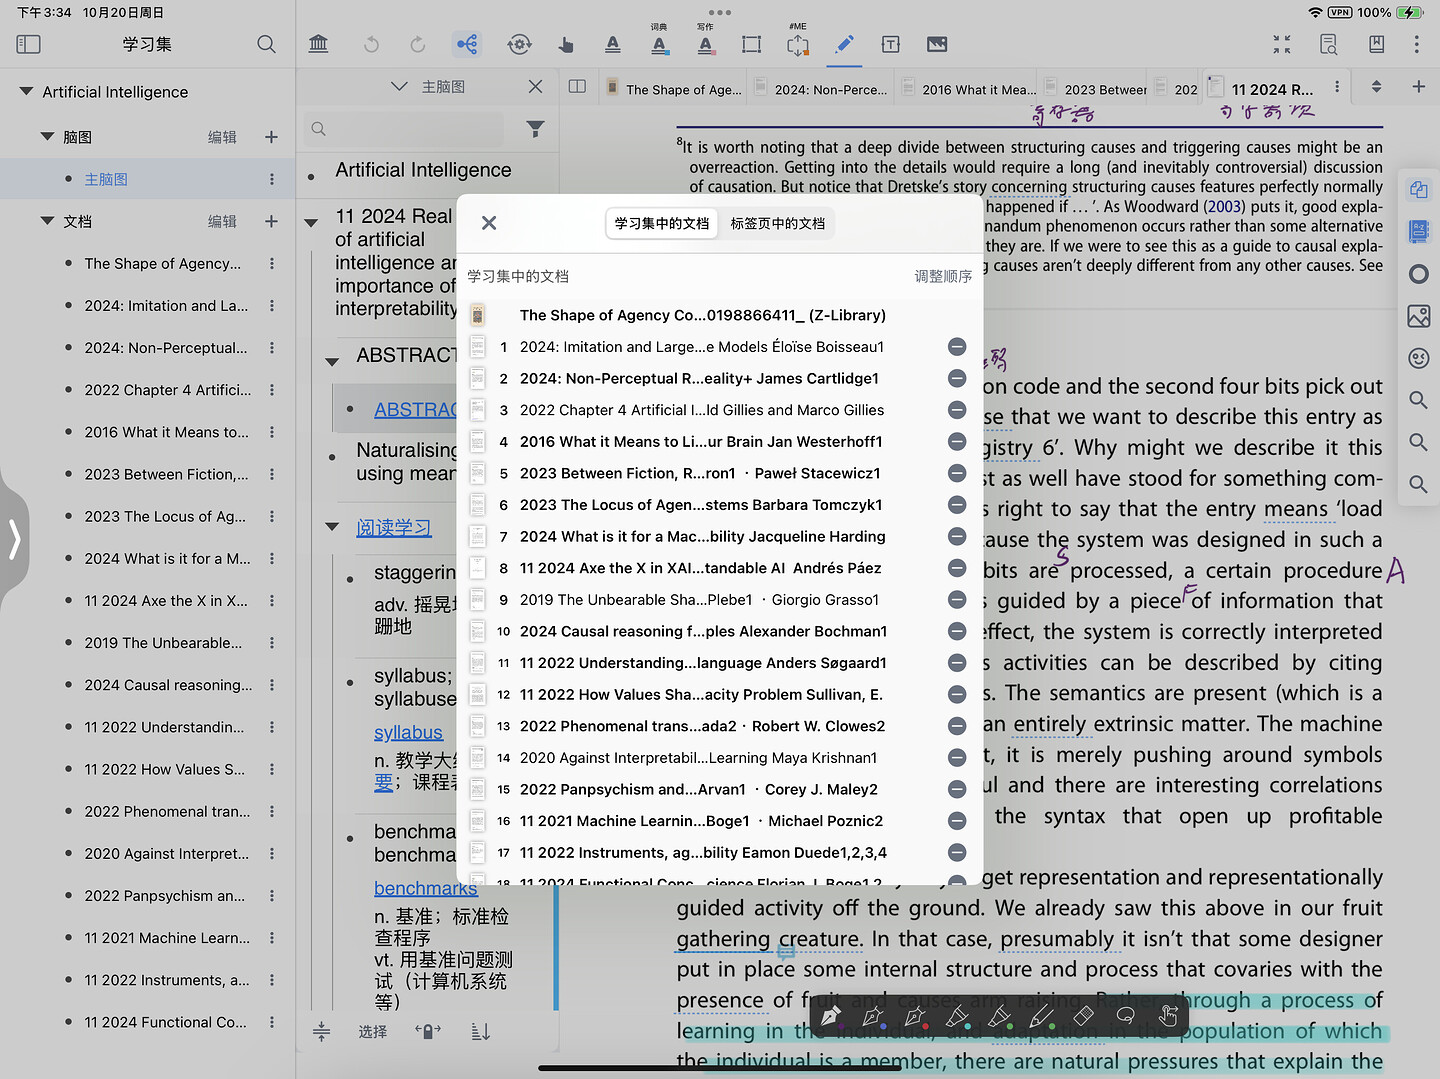Screen dimensions: 1440x1079
Task: Toggle the blue pen drawing mode
Action: [x=844, y=44]
